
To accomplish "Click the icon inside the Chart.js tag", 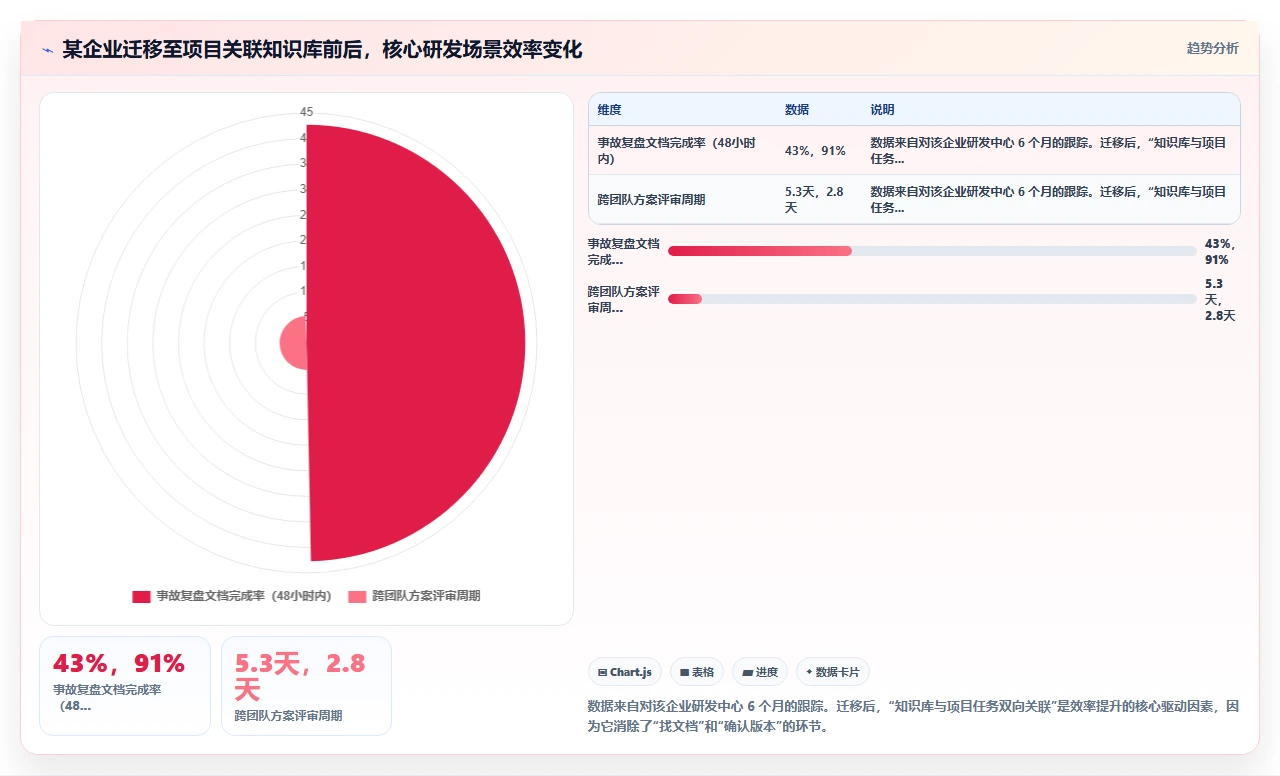I will click(x=602, y=673).
